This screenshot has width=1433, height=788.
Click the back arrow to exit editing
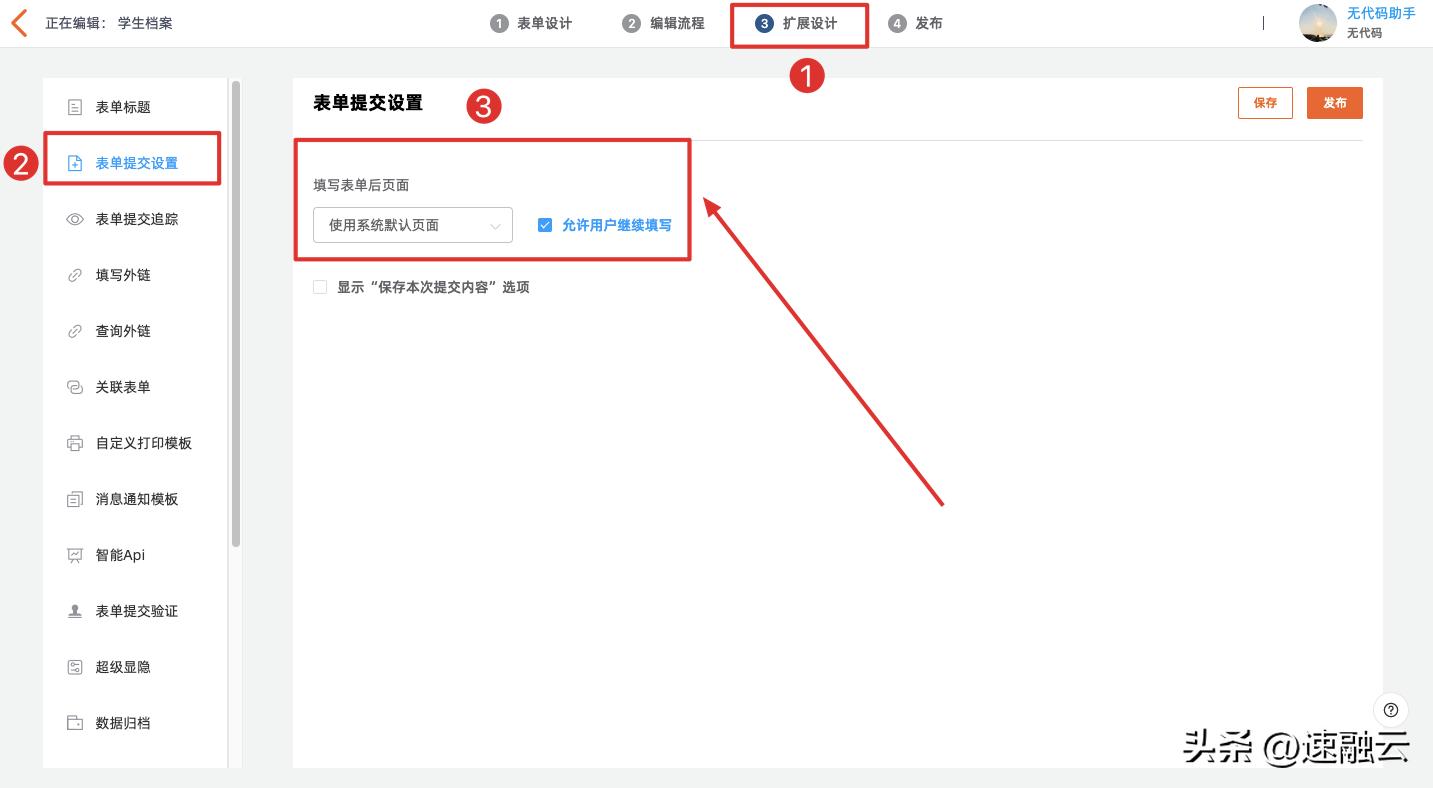pos(19,22)
